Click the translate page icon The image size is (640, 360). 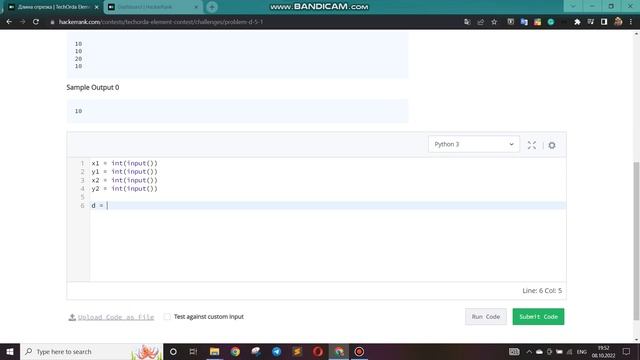pyautogui.click(x=467, y=22)
